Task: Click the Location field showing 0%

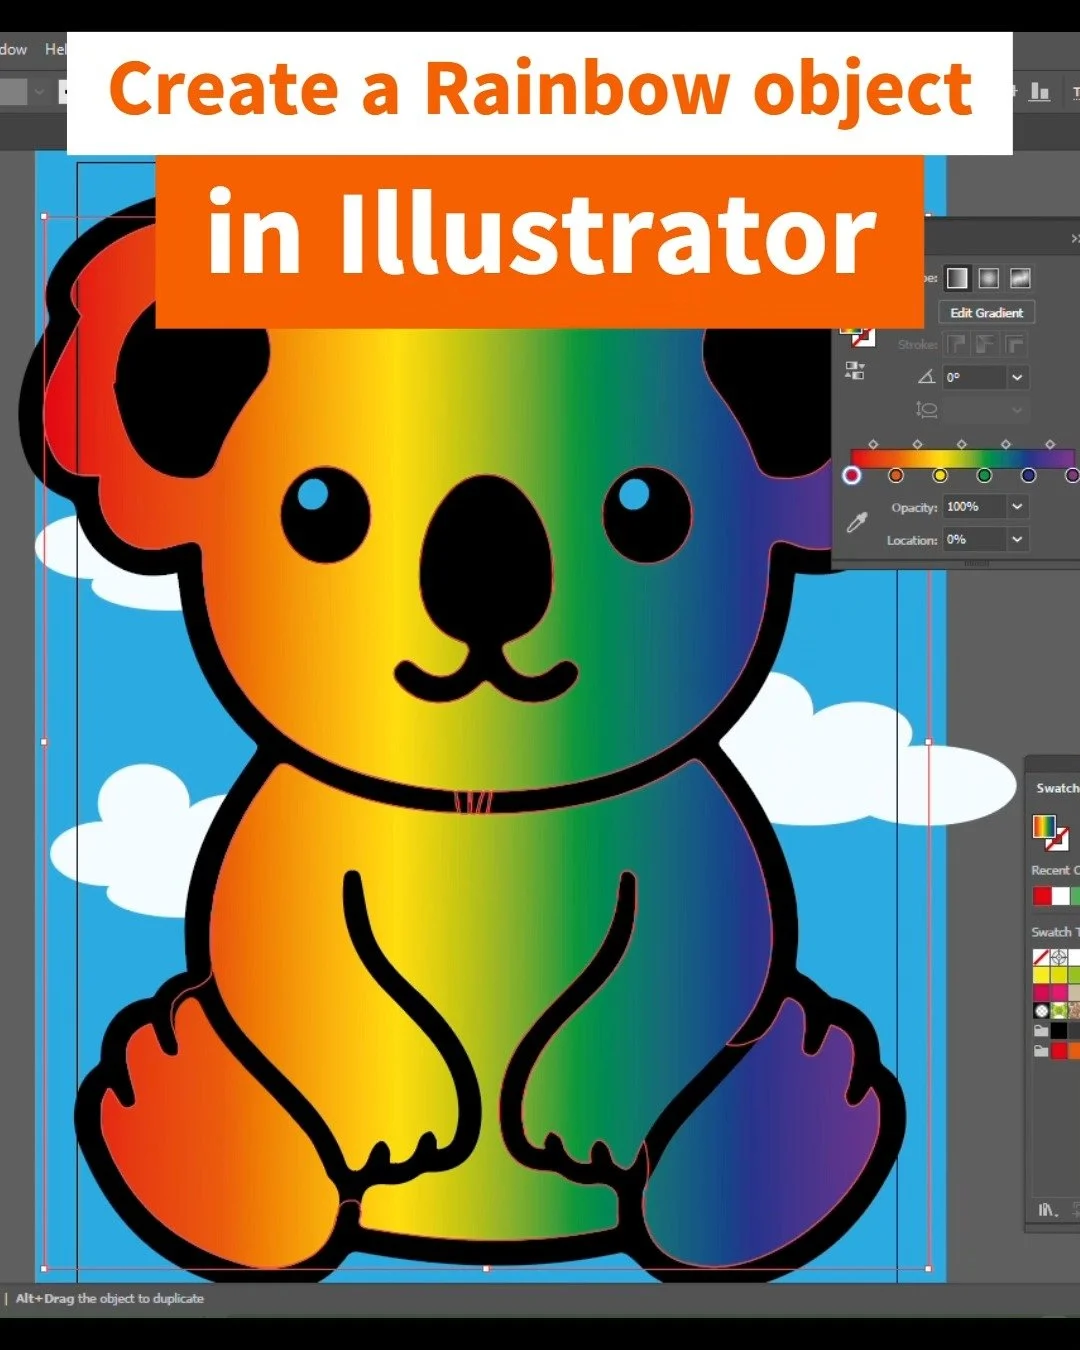Action: pos(975,540)
